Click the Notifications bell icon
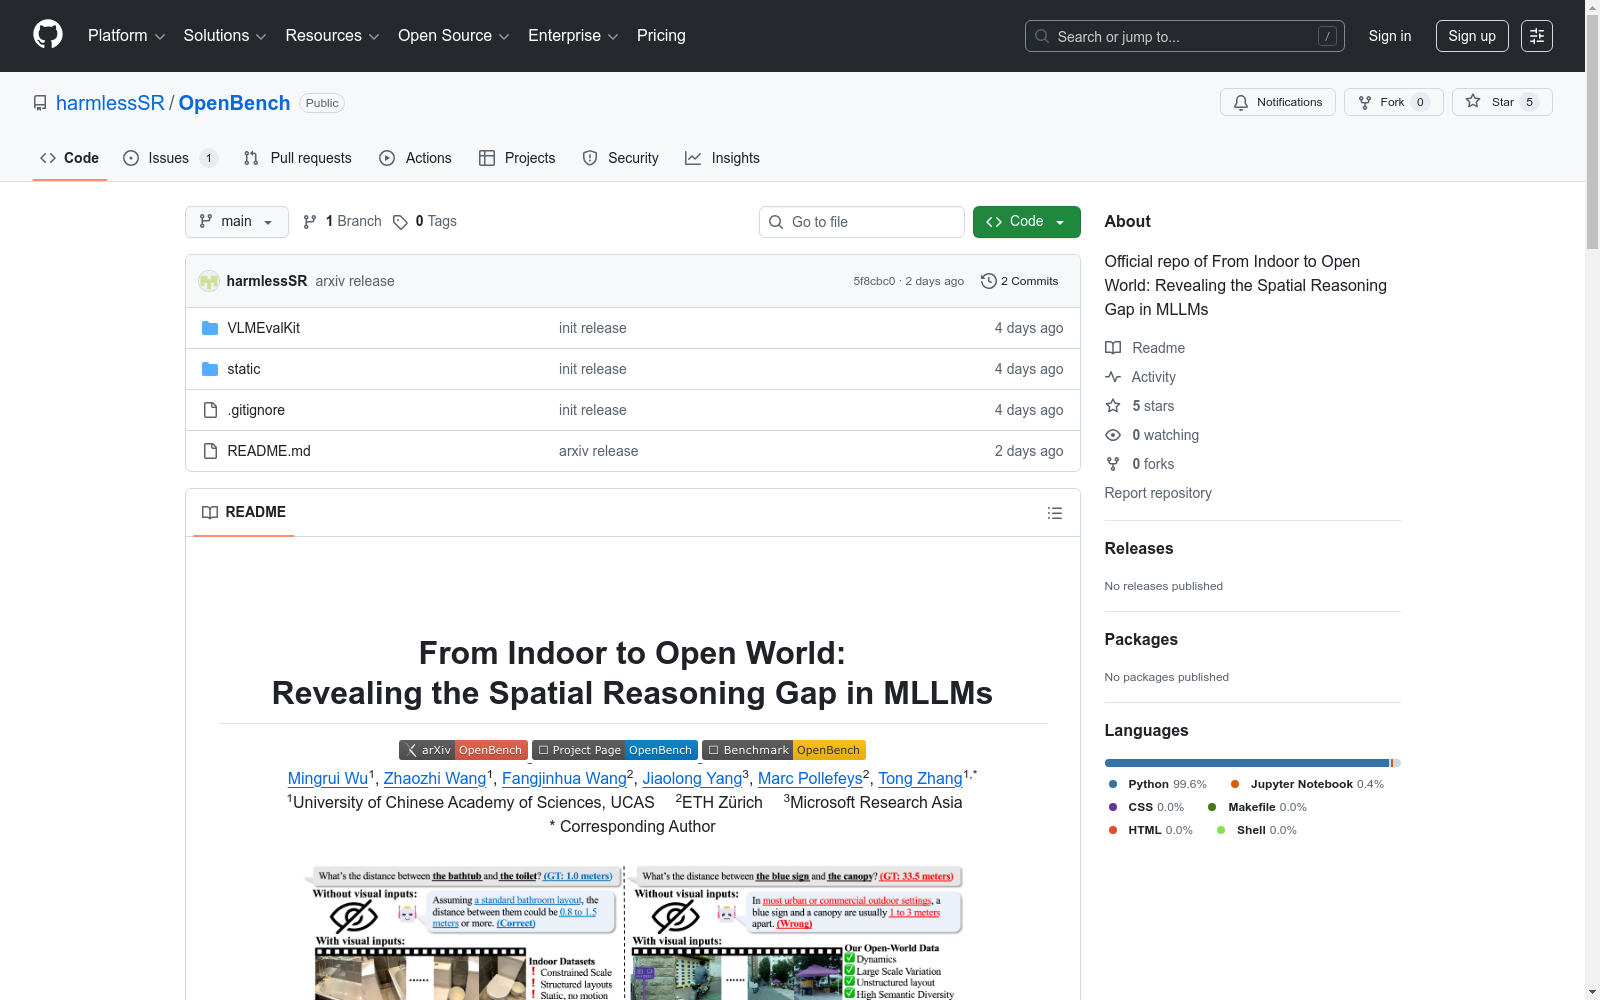Screen dimensions: 1600x1000 tap(1241, 102)
